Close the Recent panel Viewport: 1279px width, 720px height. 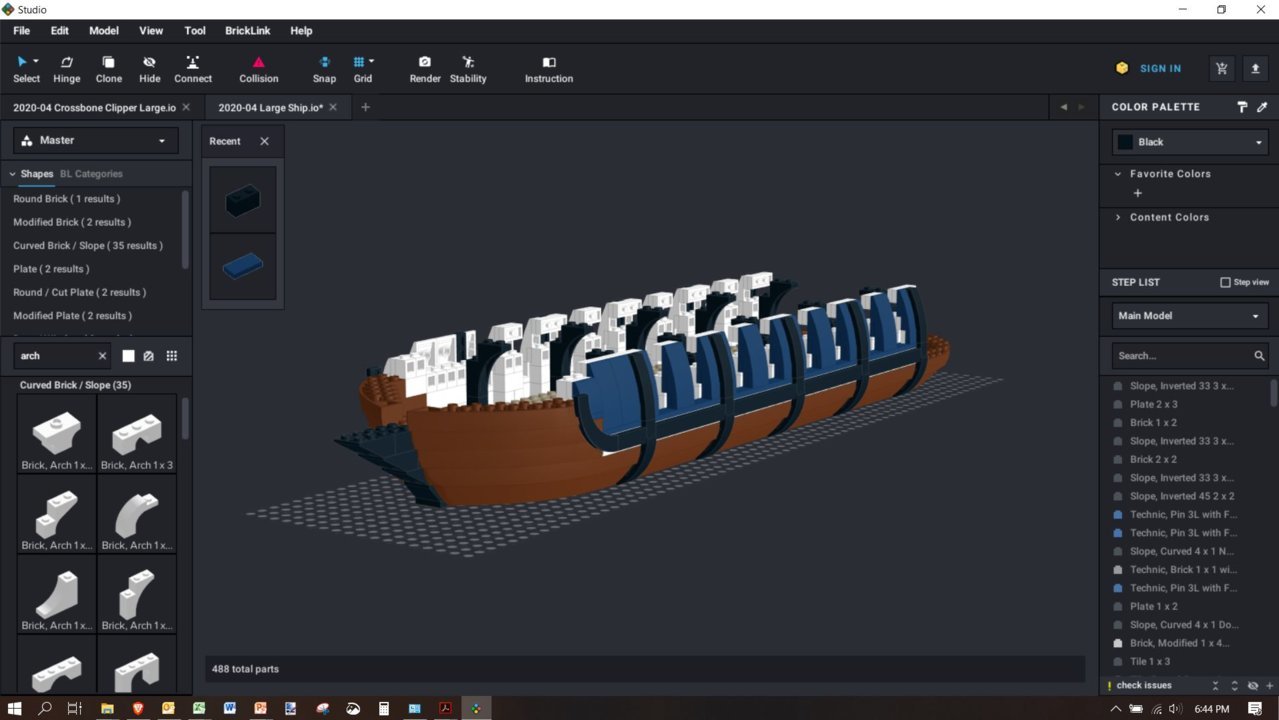[x=264, y=141]
